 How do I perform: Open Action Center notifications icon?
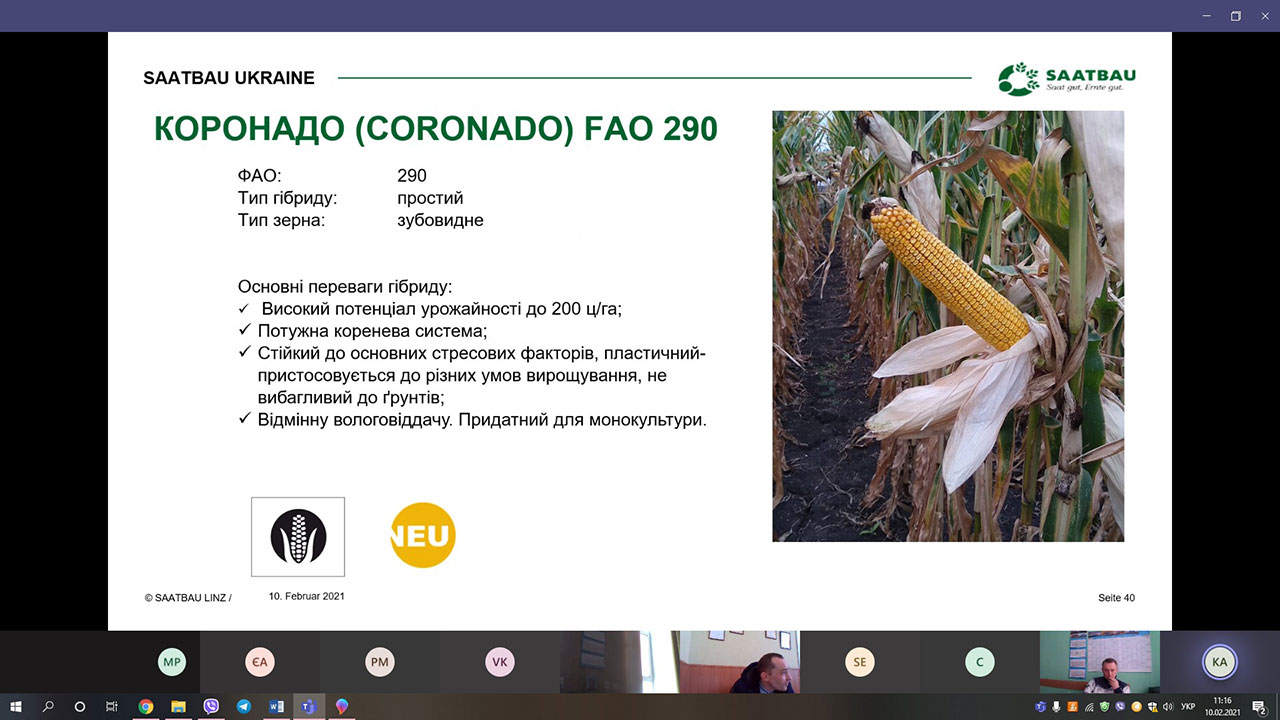1259,707
